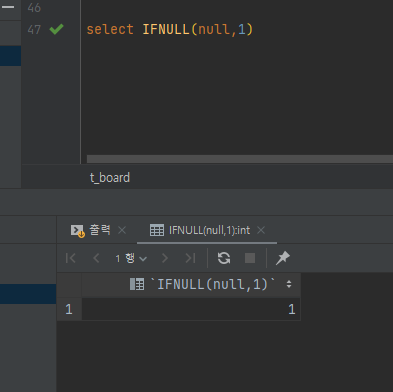393x392 pixels.
Task: Click green checkmark on line 47
Action: [56, 29]
